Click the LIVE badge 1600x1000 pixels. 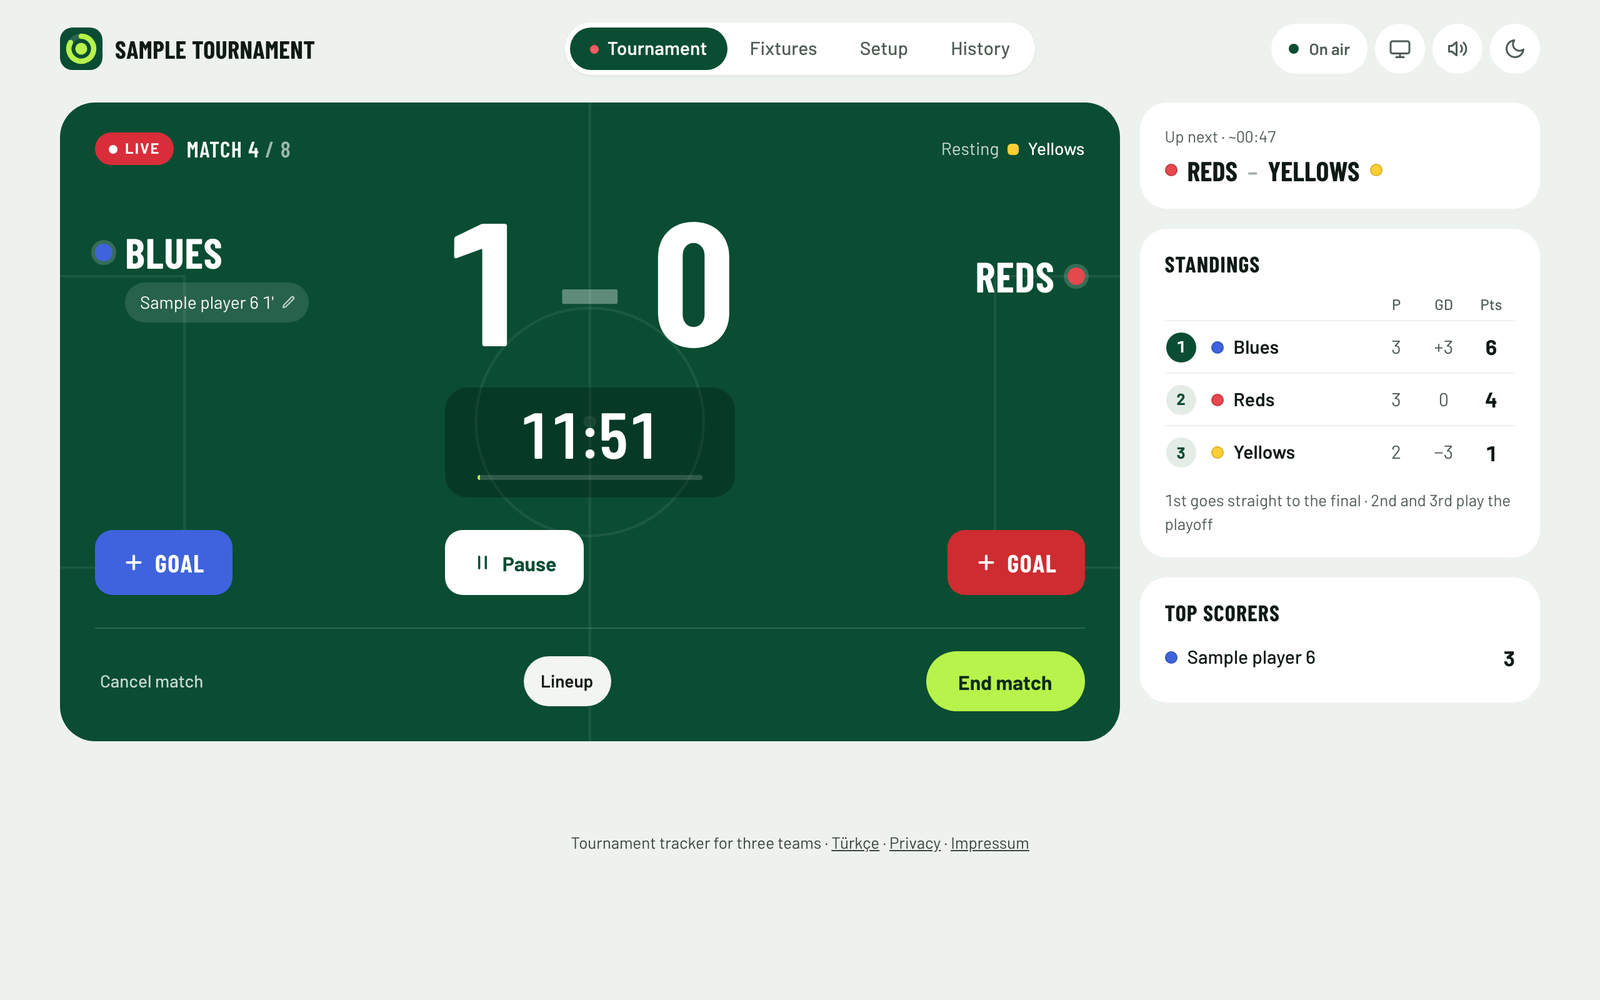click(x=134, y=149)
